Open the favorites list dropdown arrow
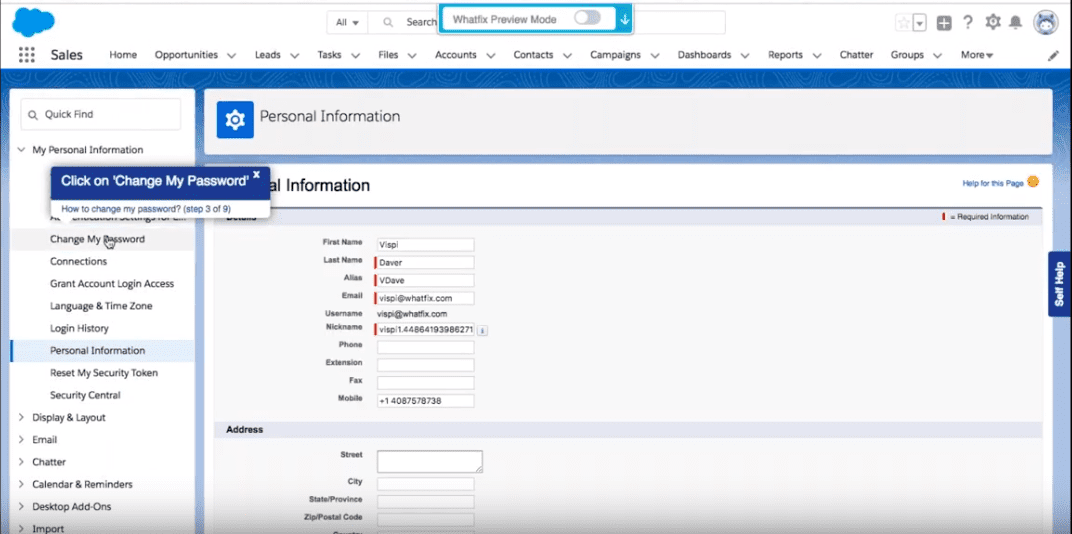Screen dimensions: 1072x534 tap(920, 23)
